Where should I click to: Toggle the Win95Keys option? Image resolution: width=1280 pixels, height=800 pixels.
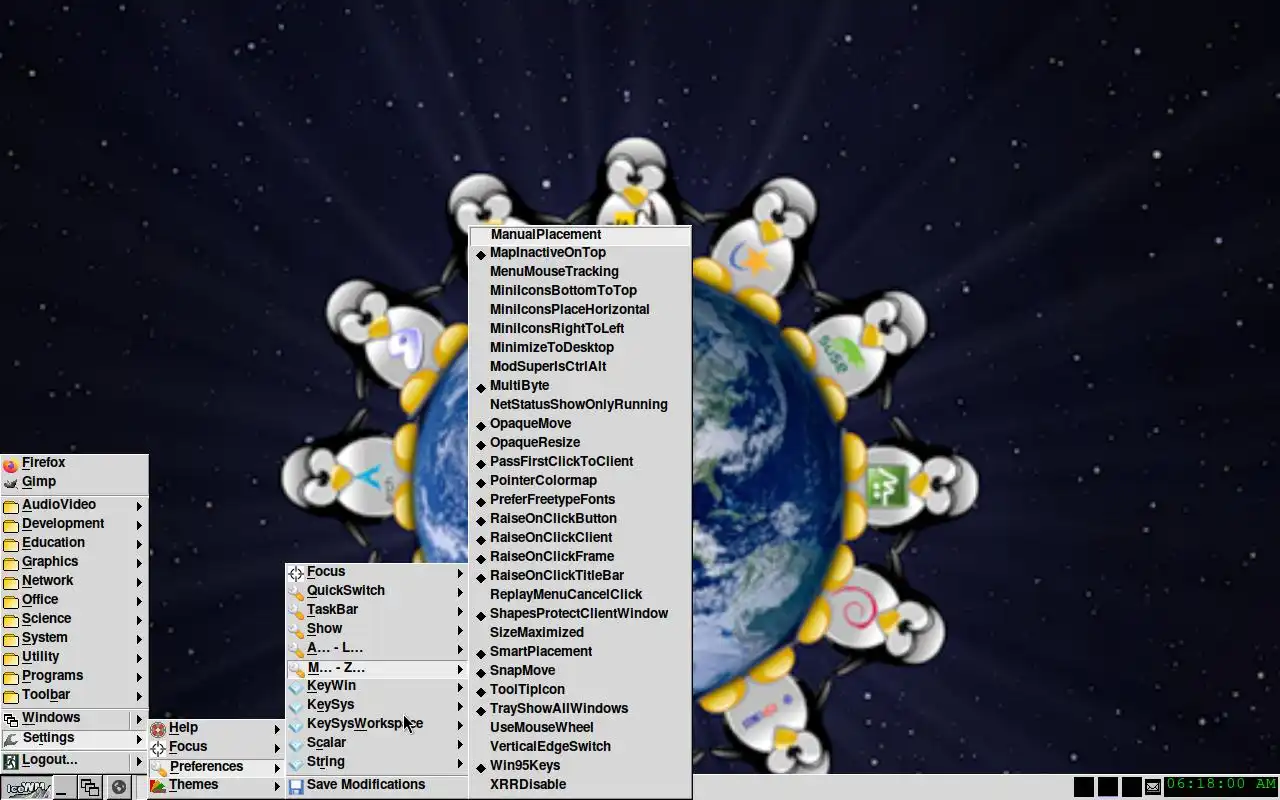pos(579,766)
